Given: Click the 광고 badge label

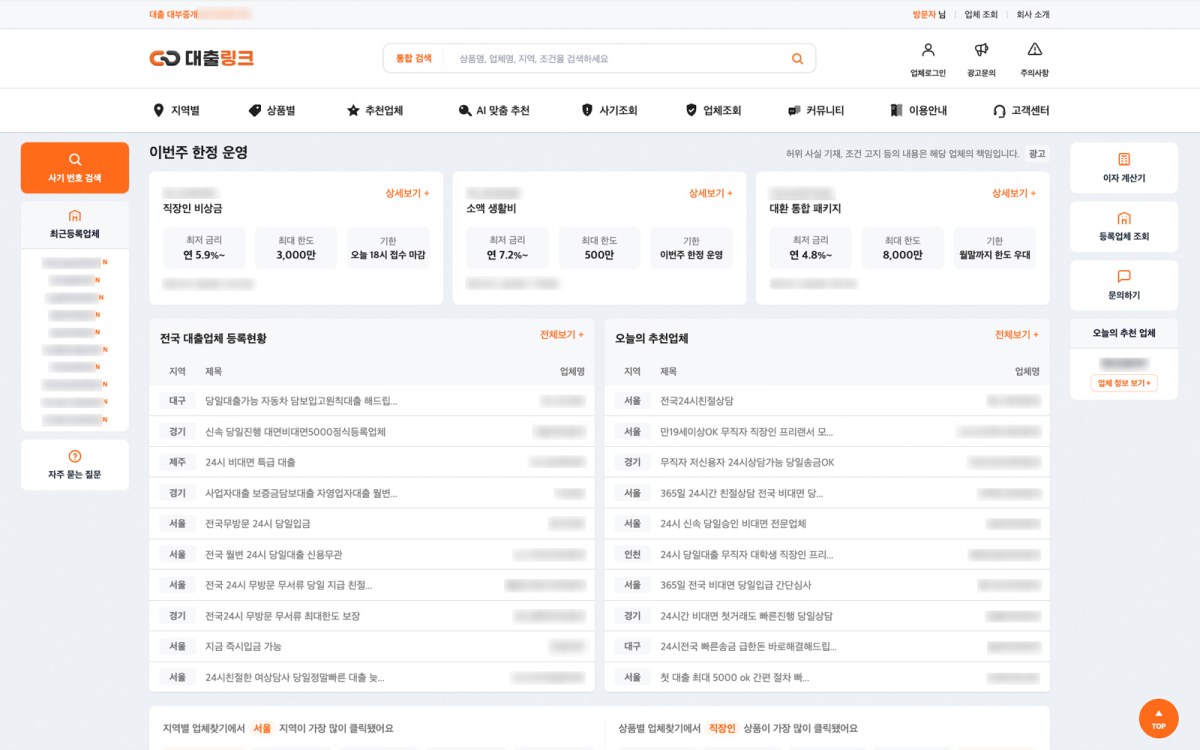Looking at the screenshot, I should [x=1037, y=154].
